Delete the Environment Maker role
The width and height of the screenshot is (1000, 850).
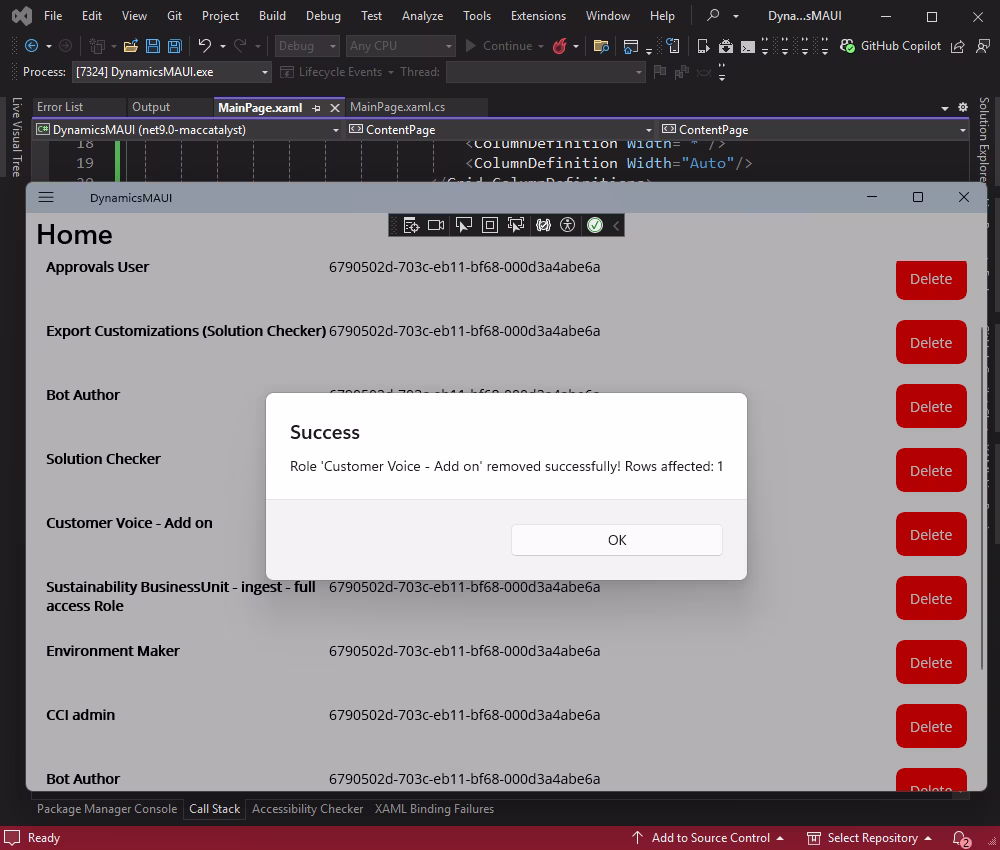[931, 663]
